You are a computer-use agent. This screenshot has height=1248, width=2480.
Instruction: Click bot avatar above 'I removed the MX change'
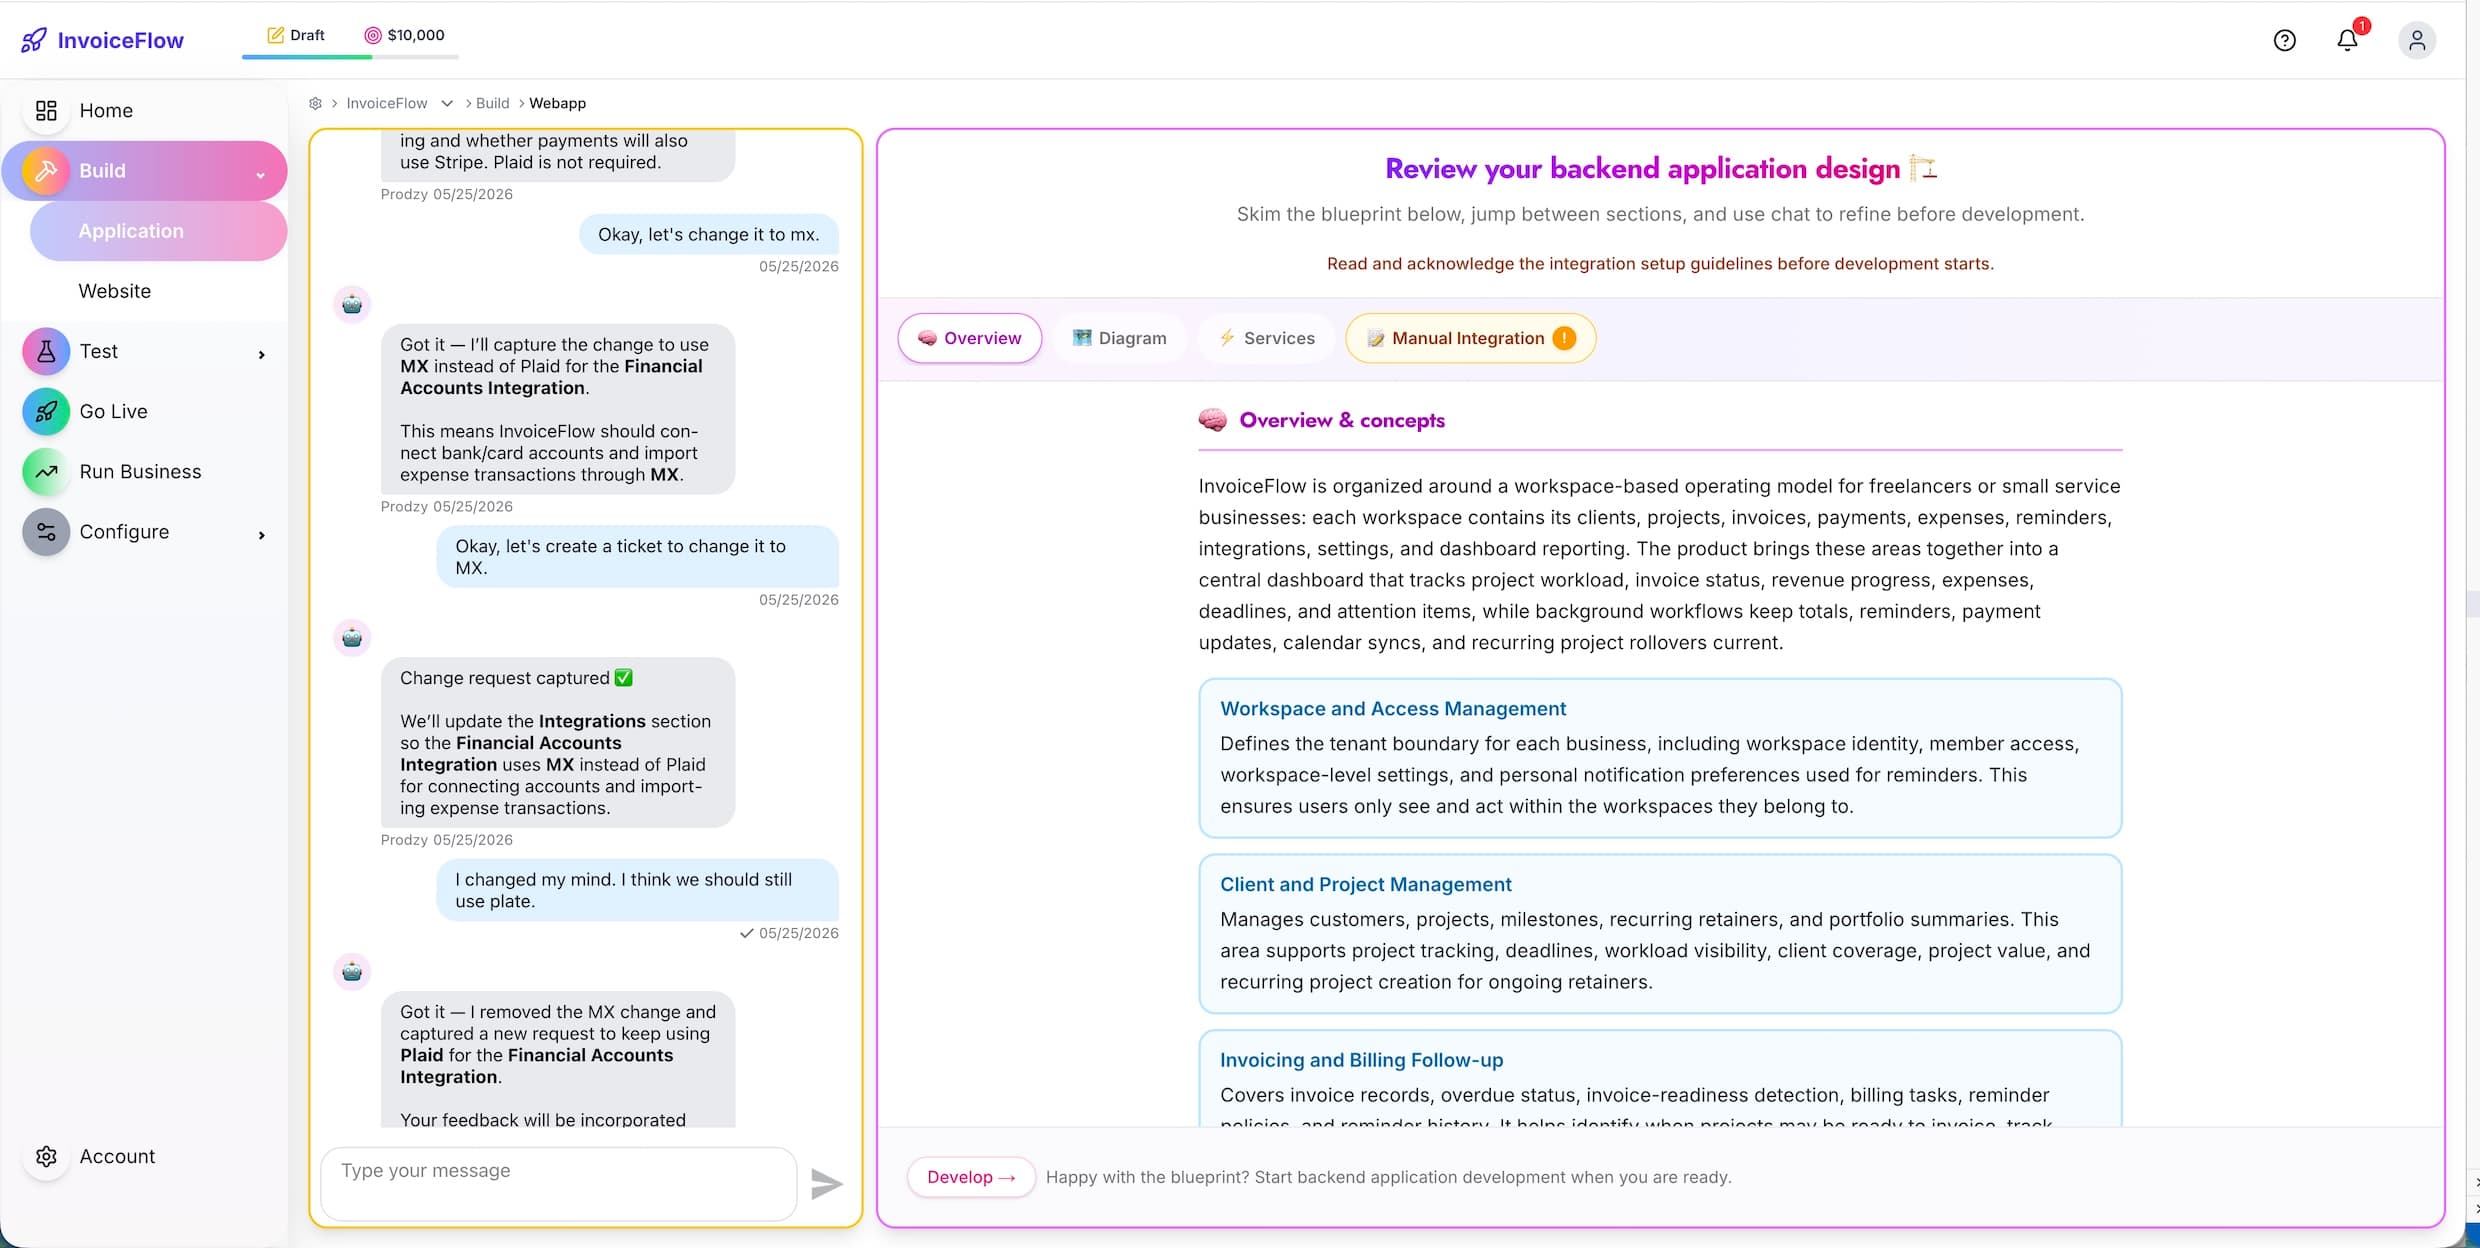point(352,971)
